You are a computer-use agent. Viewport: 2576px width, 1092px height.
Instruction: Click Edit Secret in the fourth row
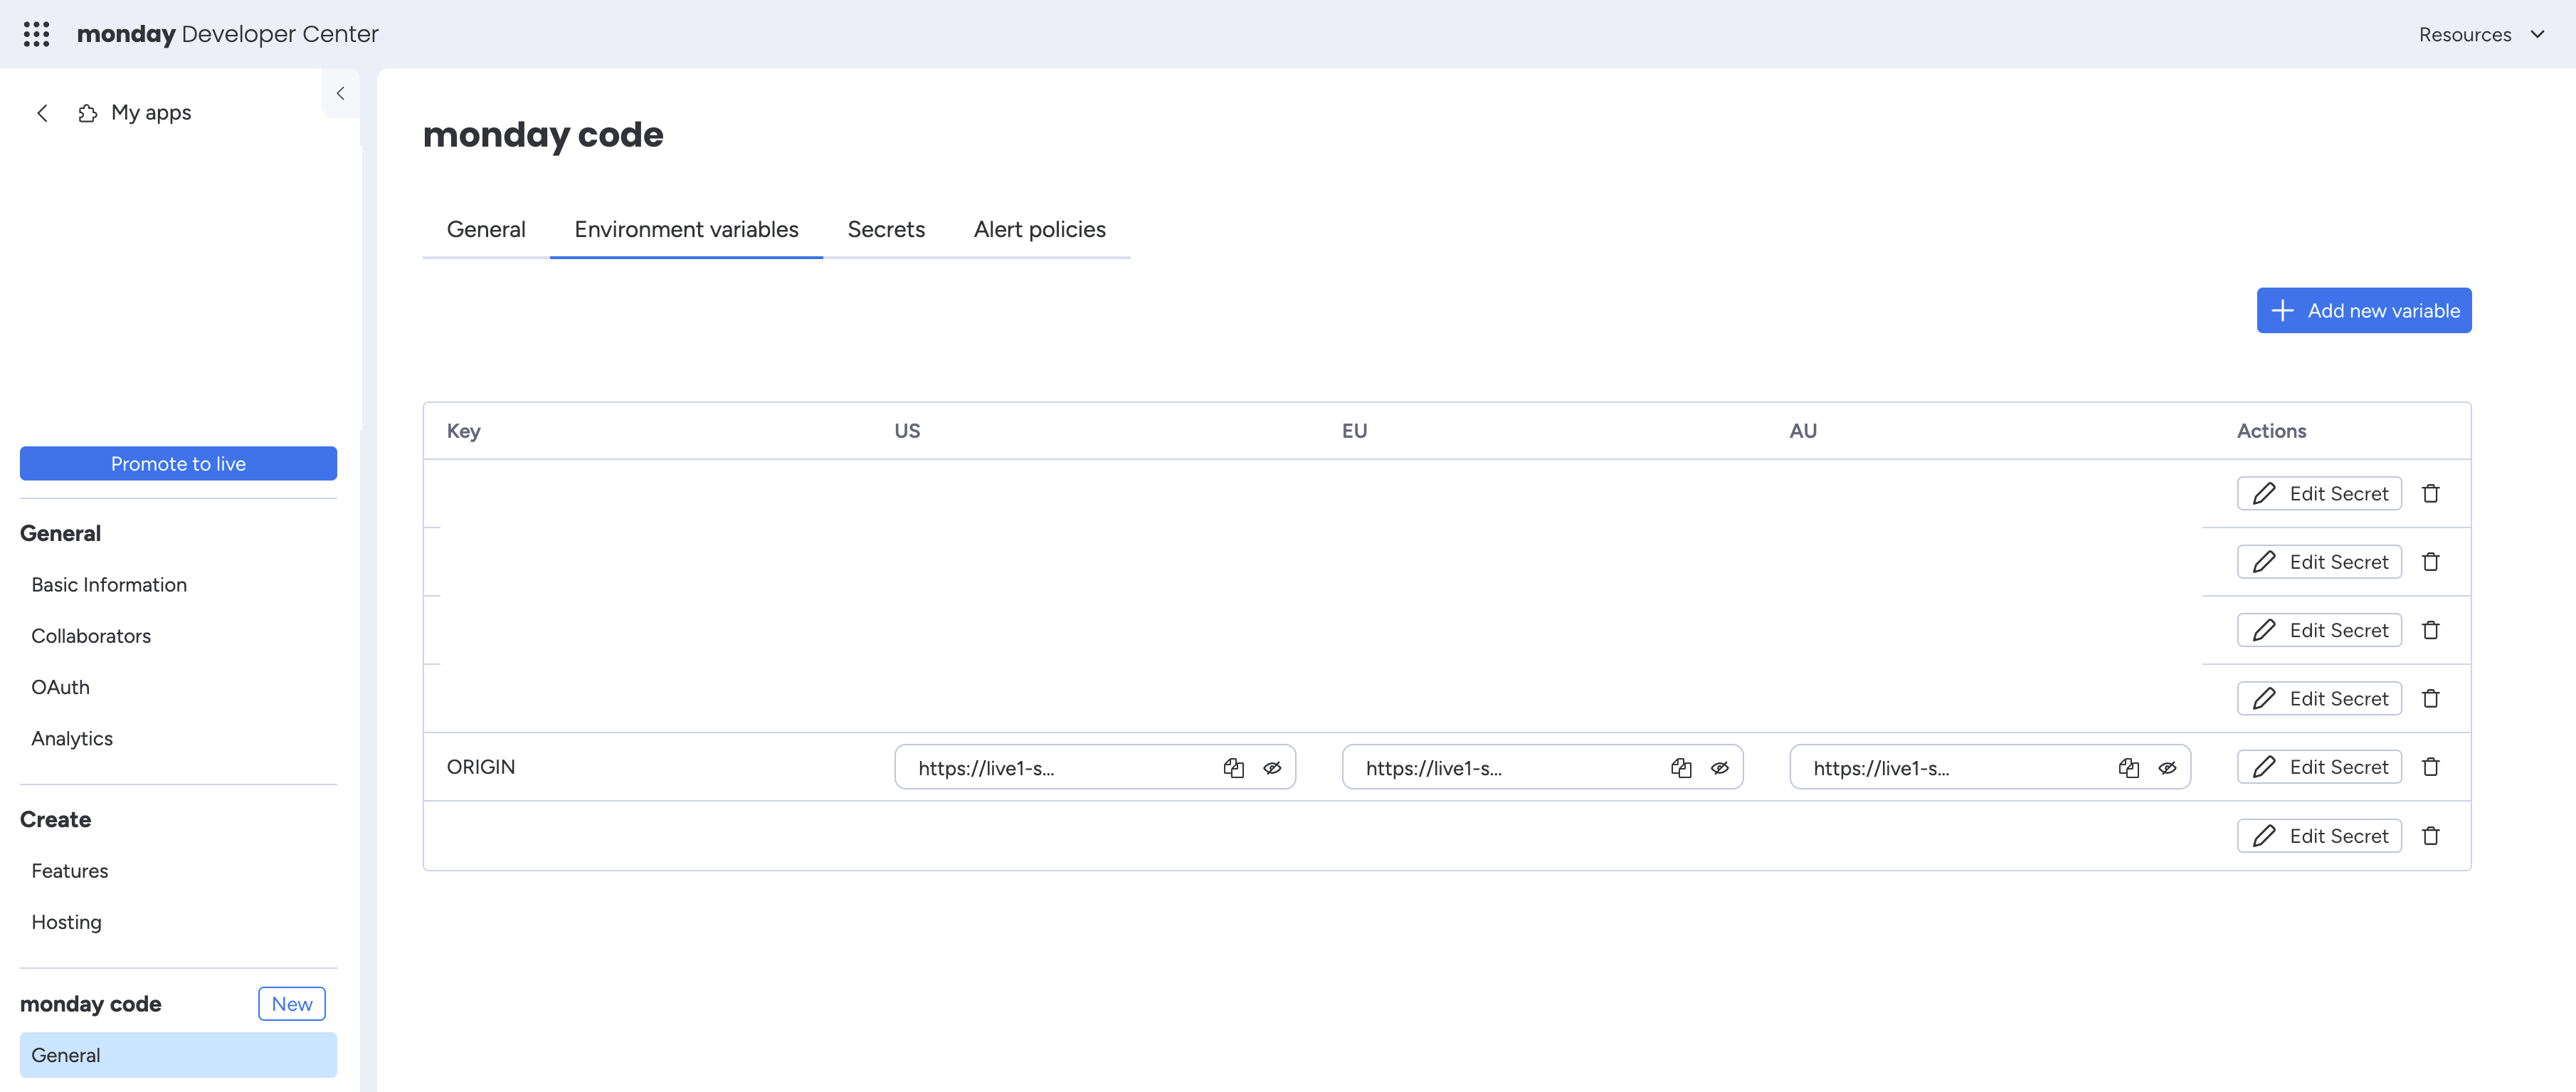point(2319,699)
